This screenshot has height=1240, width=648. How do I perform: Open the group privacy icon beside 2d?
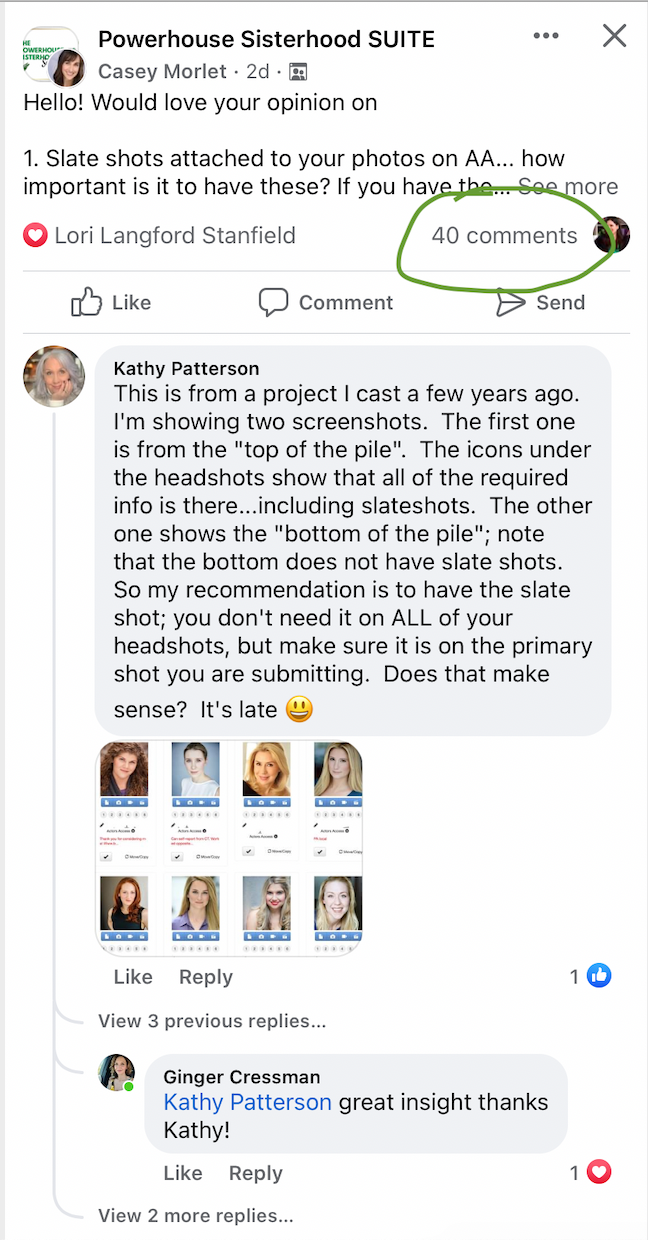click(x=298, y=72)
